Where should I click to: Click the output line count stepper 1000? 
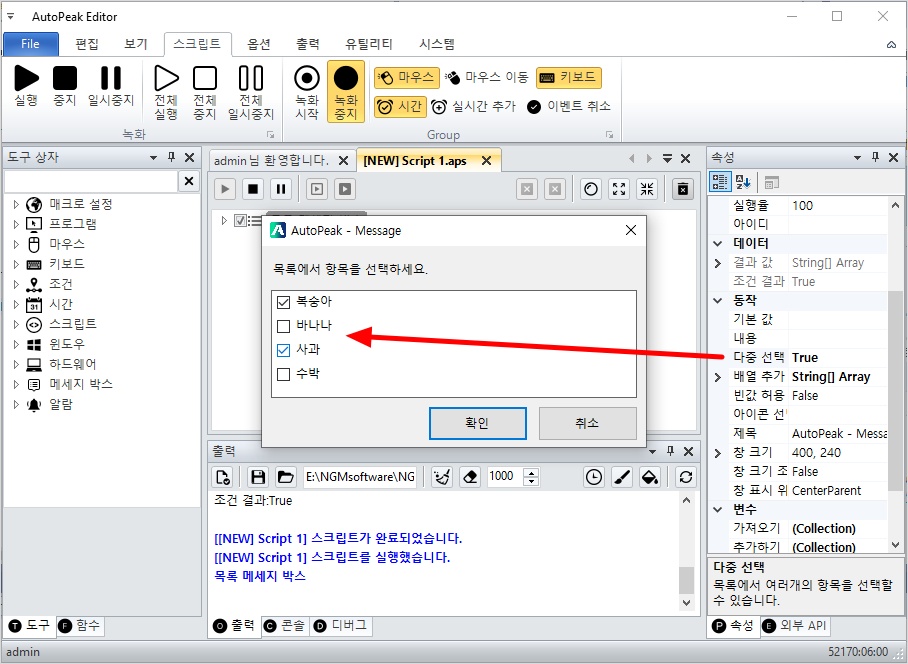coord(514,477)
